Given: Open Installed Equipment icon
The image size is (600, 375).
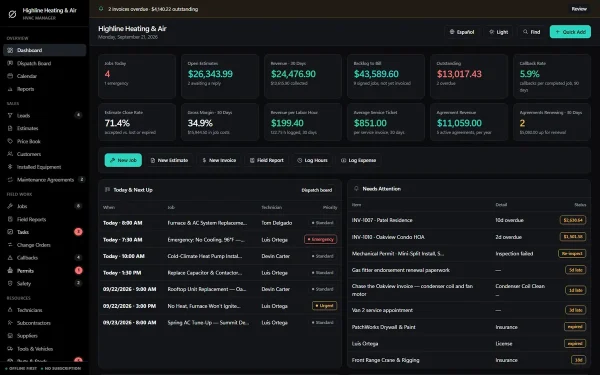Looking at the screenshot, I should [10, 167].
